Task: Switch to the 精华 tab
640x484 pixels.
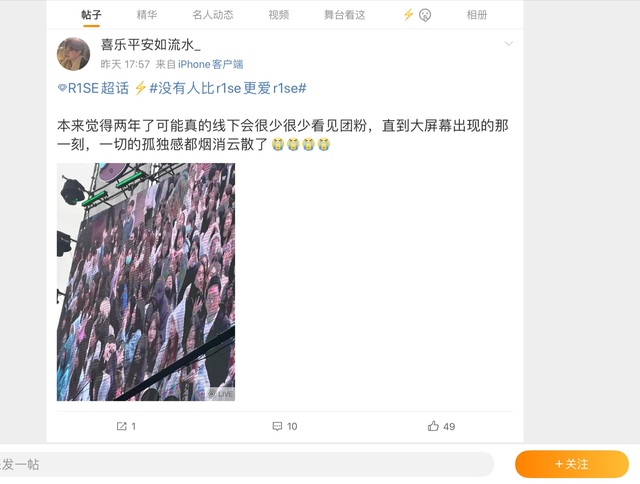Action: pos(147,15)
